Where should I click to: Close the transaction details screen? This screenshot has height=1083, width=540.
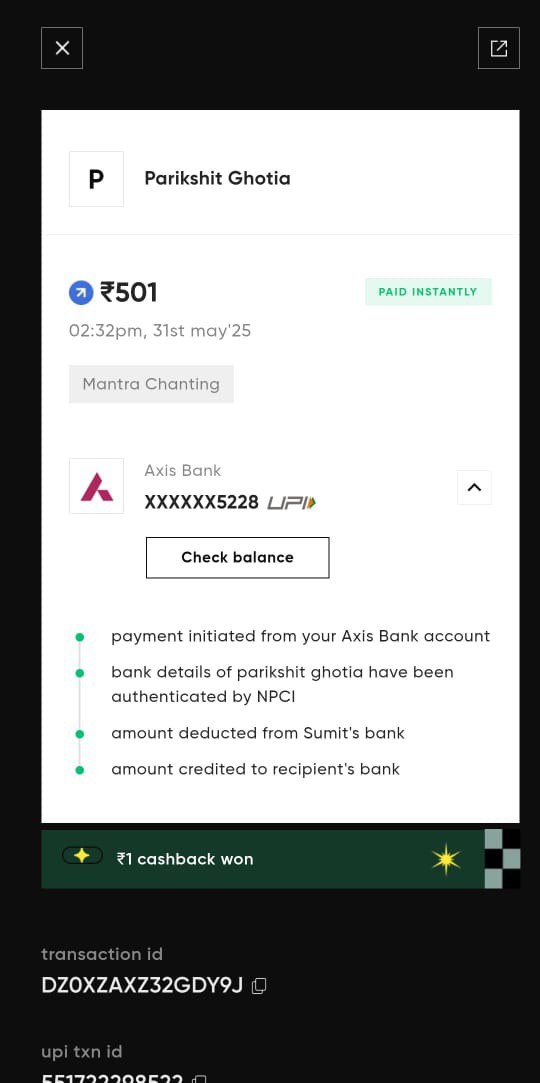[x=62, y=48]
